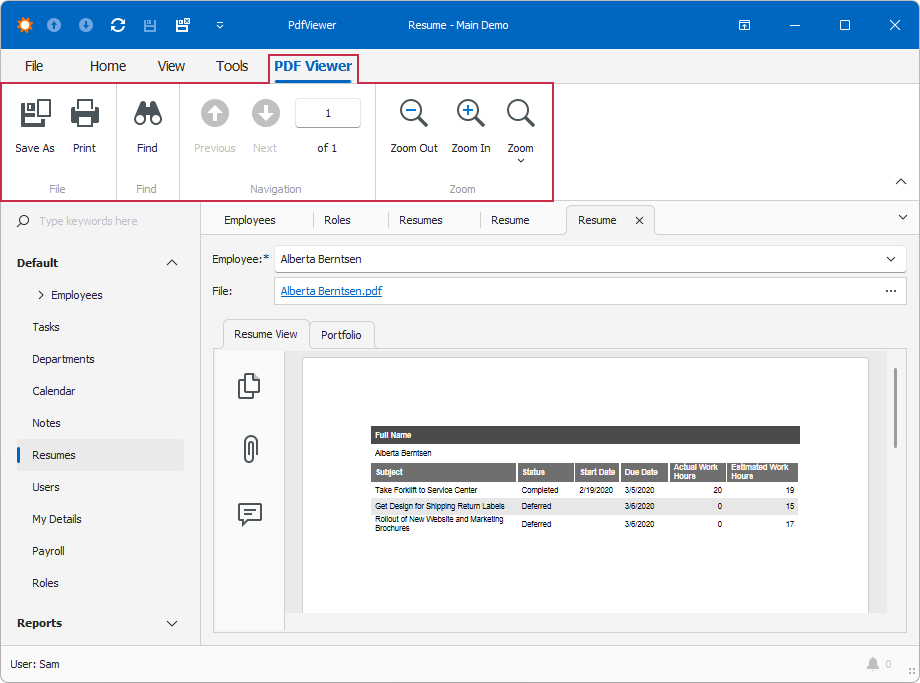
Task: Print the PDF document
Action: [x=85, y=115]
